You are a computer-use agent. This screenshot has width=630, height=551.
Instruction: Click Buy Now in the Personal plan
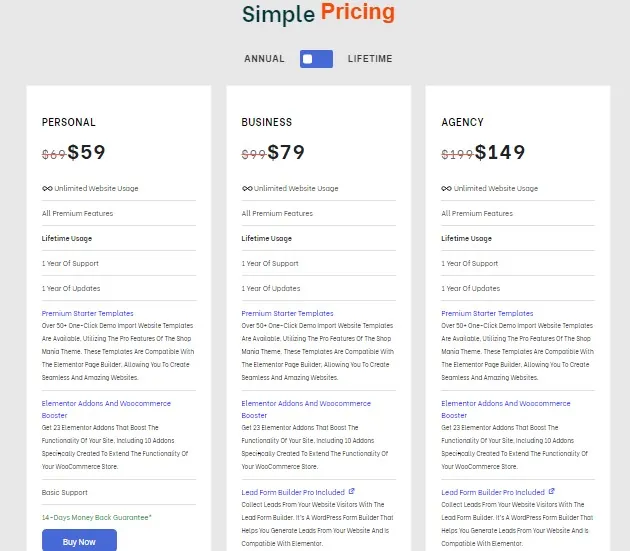[79, 541]
